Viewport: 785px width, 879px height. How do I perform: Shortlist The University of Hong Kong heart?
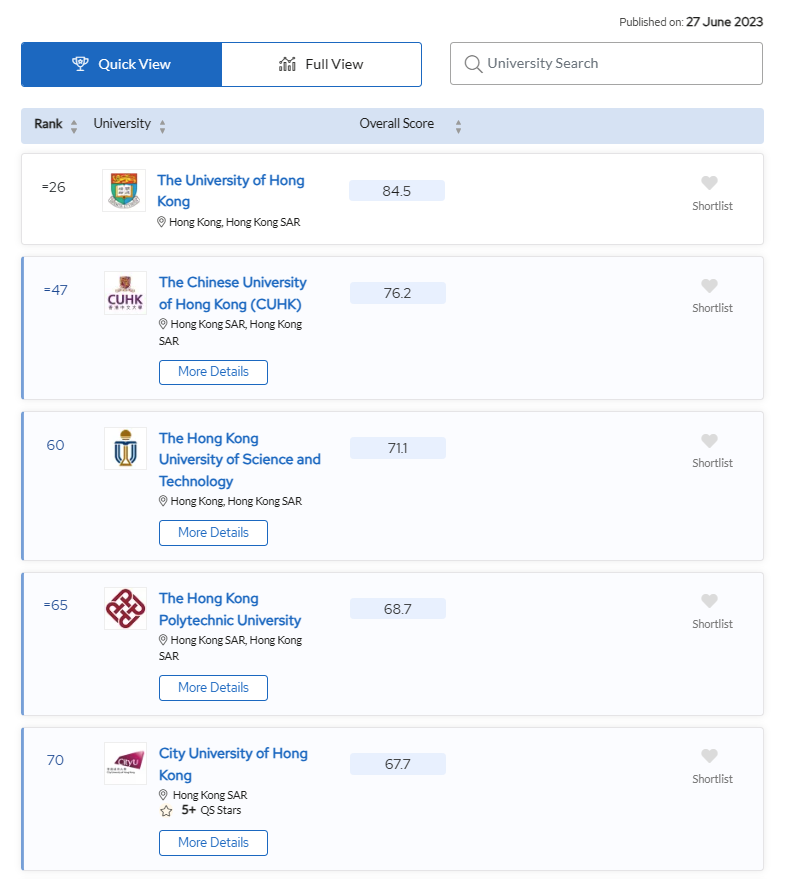(x=709, y=183)
